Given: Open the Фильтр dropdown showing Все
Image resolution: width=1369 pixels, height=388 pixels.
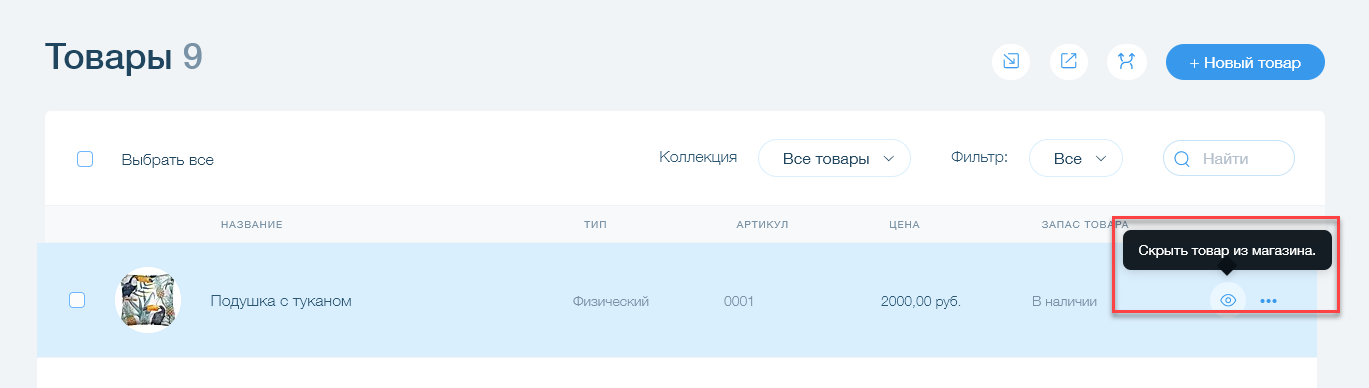Looking at the screenshot, I should tap(1075, 158).
